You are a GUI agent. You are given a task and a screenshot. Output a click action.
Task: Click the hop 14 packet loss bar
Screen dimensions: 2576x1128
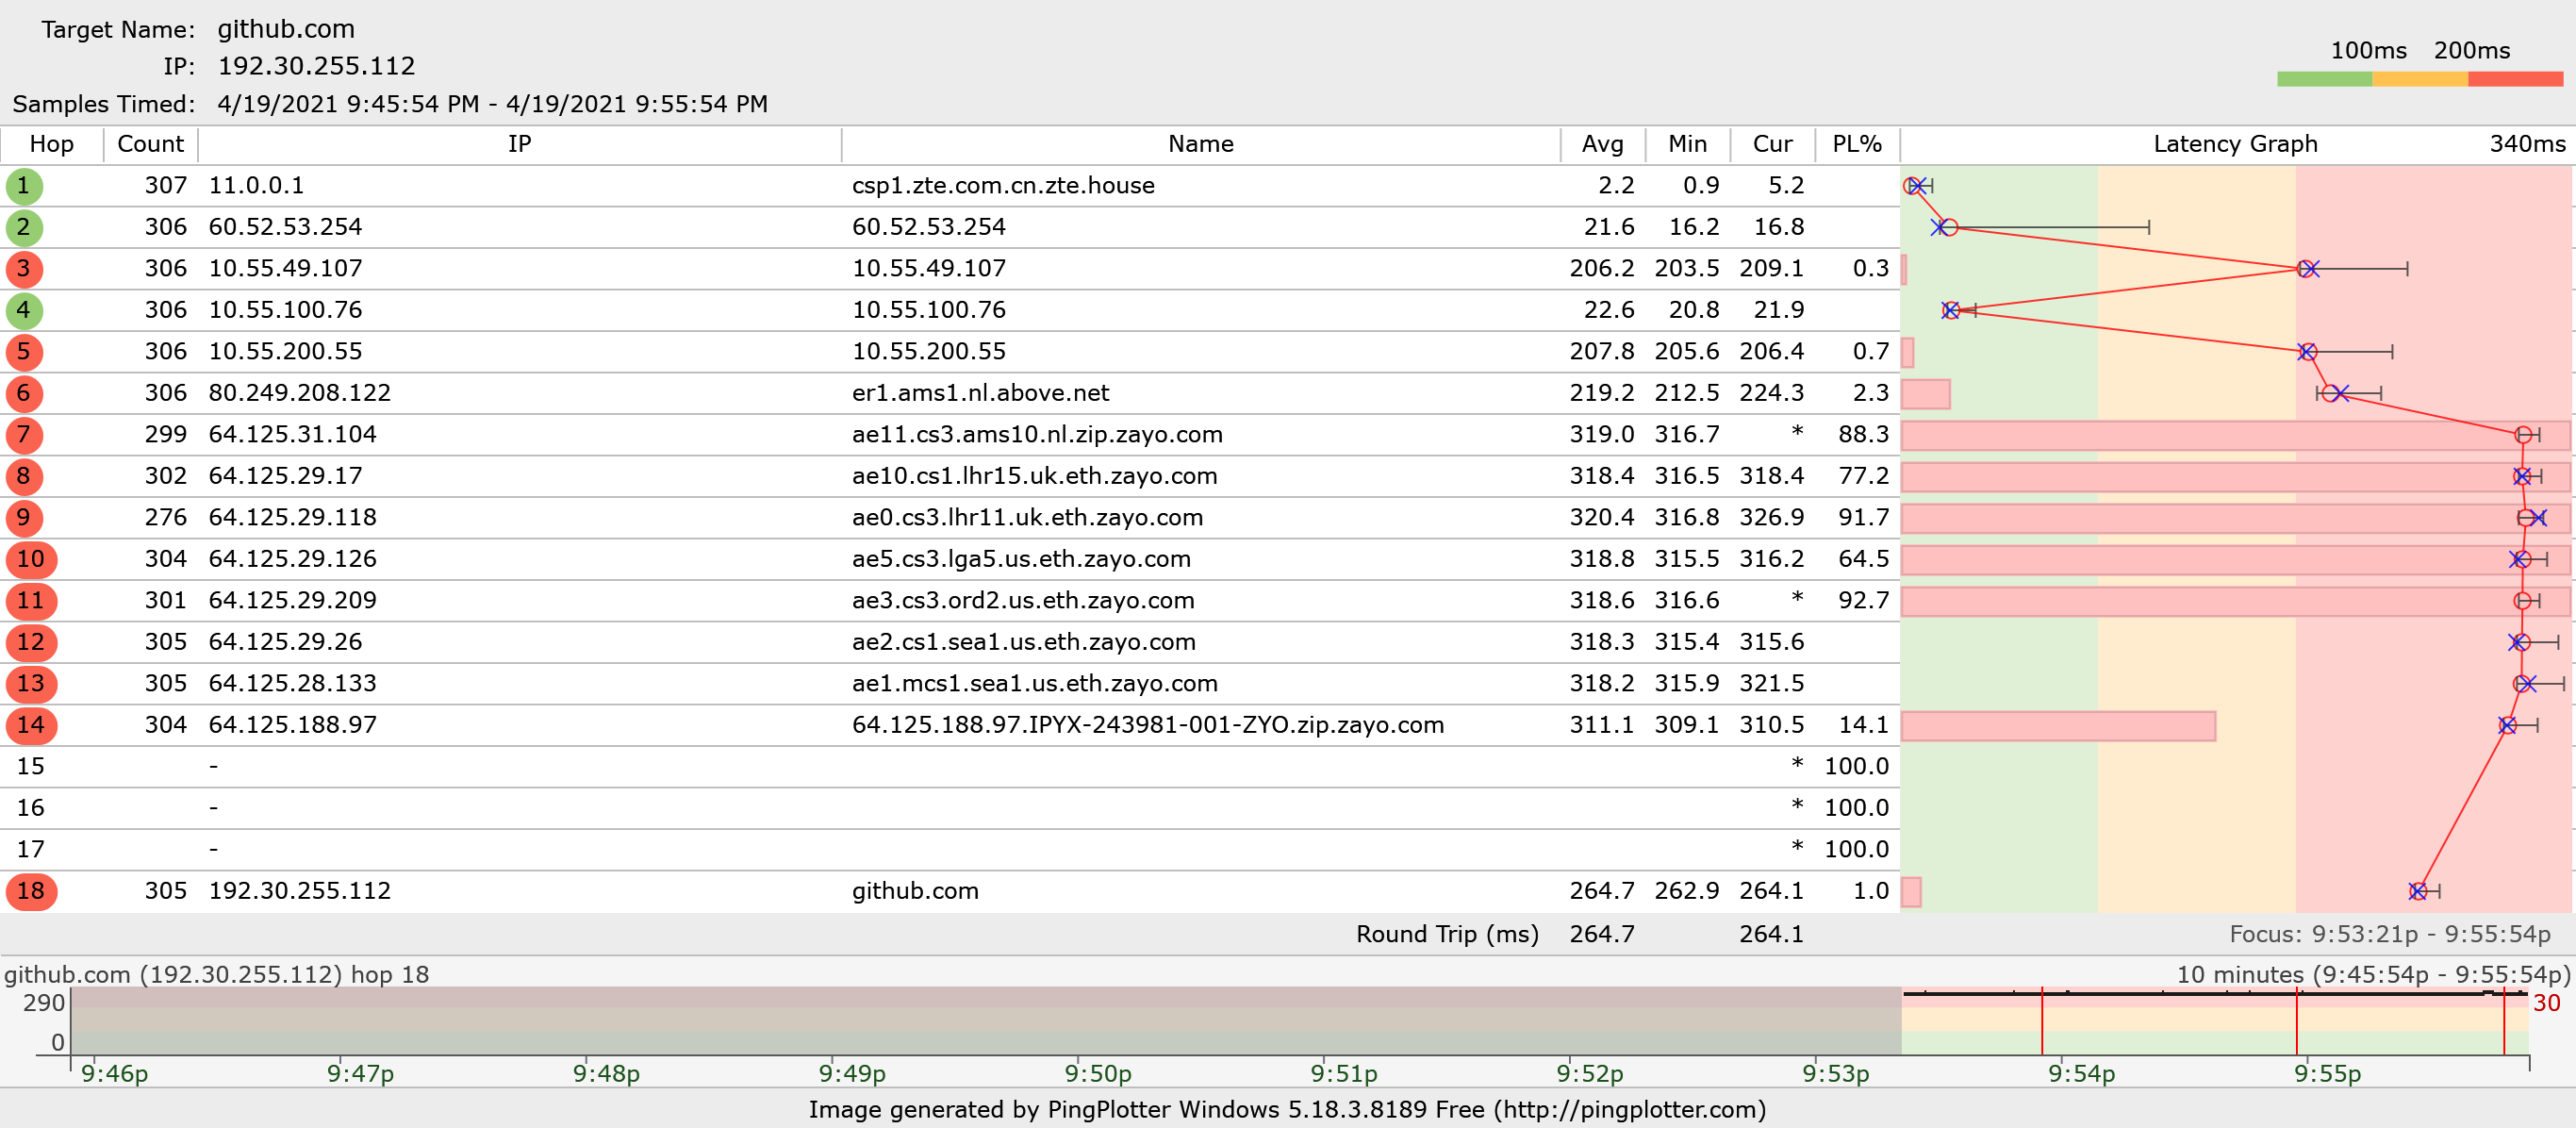(2058, 726)
